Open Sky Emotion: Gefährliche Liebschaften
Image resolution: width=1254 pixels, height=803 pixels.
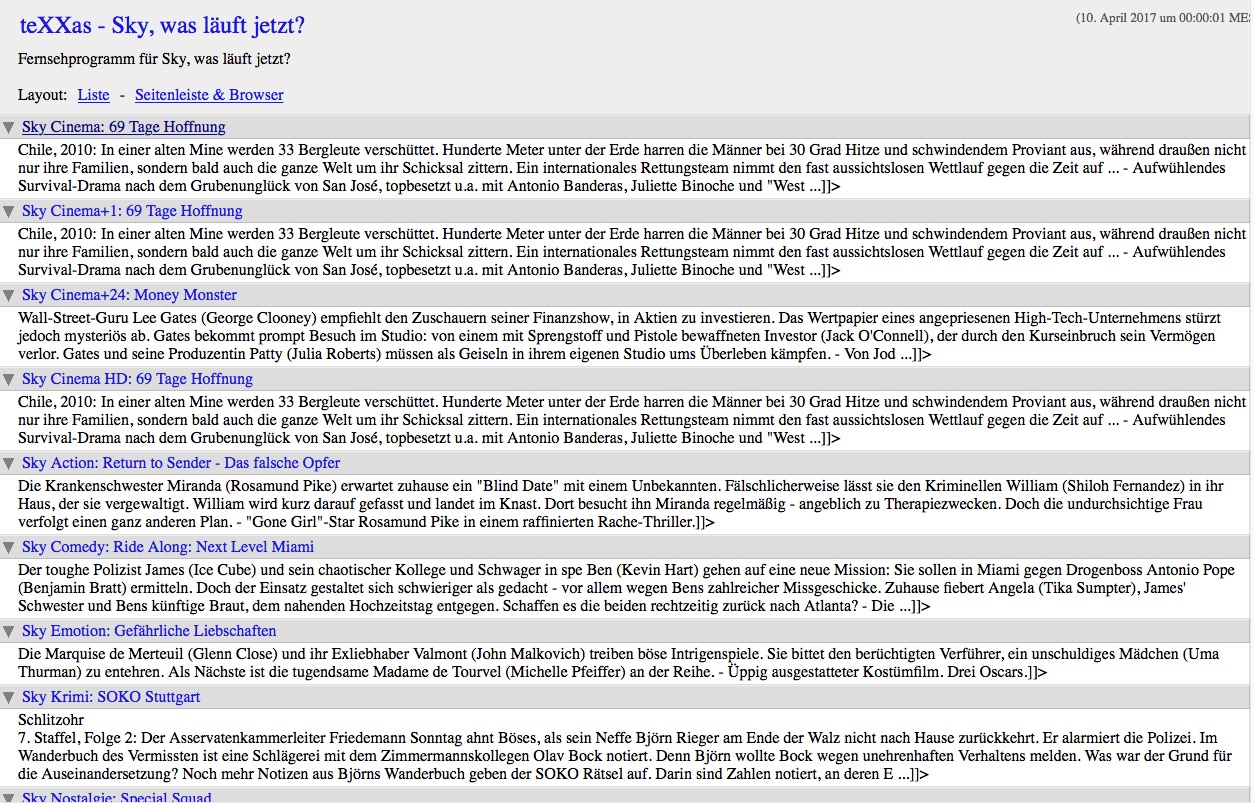coord(149,631)
